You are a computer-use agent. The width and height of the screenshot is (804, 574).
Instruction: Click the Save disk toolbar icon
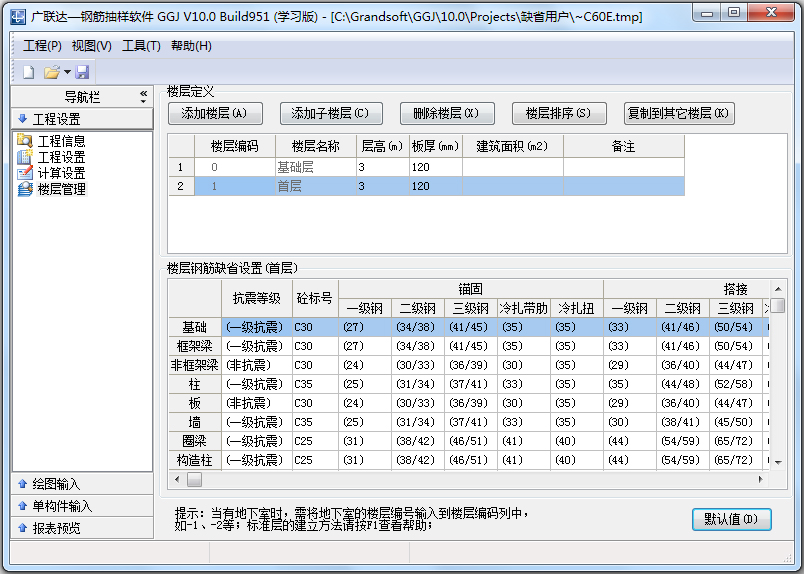coord(82,72)
